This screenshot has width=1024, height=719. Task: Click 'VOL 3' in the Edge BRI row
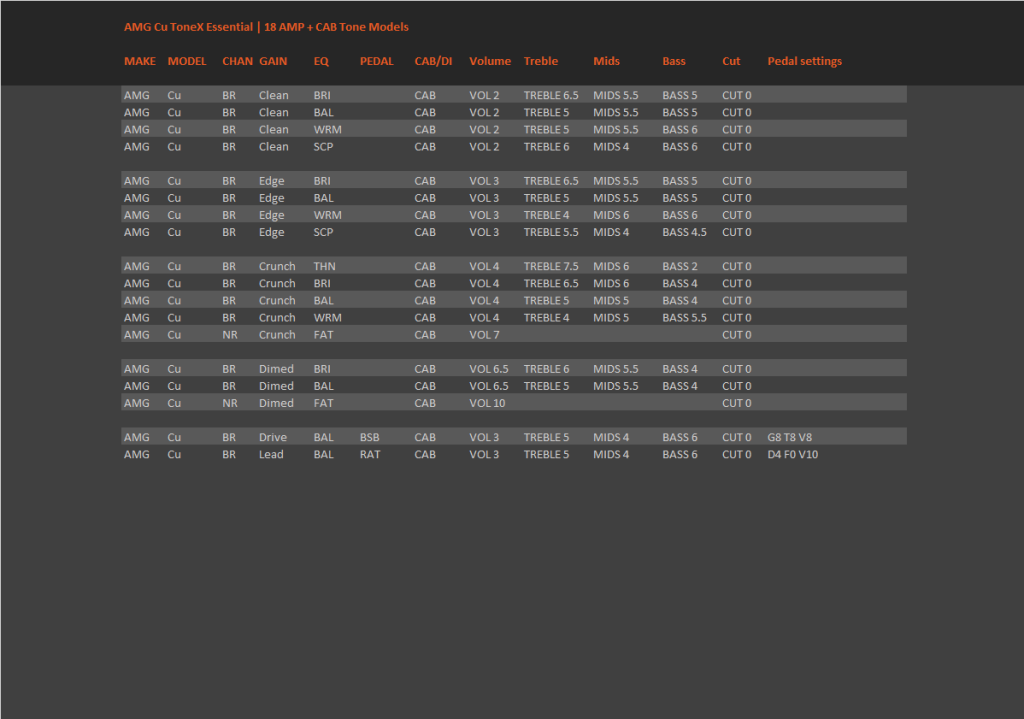pyautogui.click(x=484, y=181)
